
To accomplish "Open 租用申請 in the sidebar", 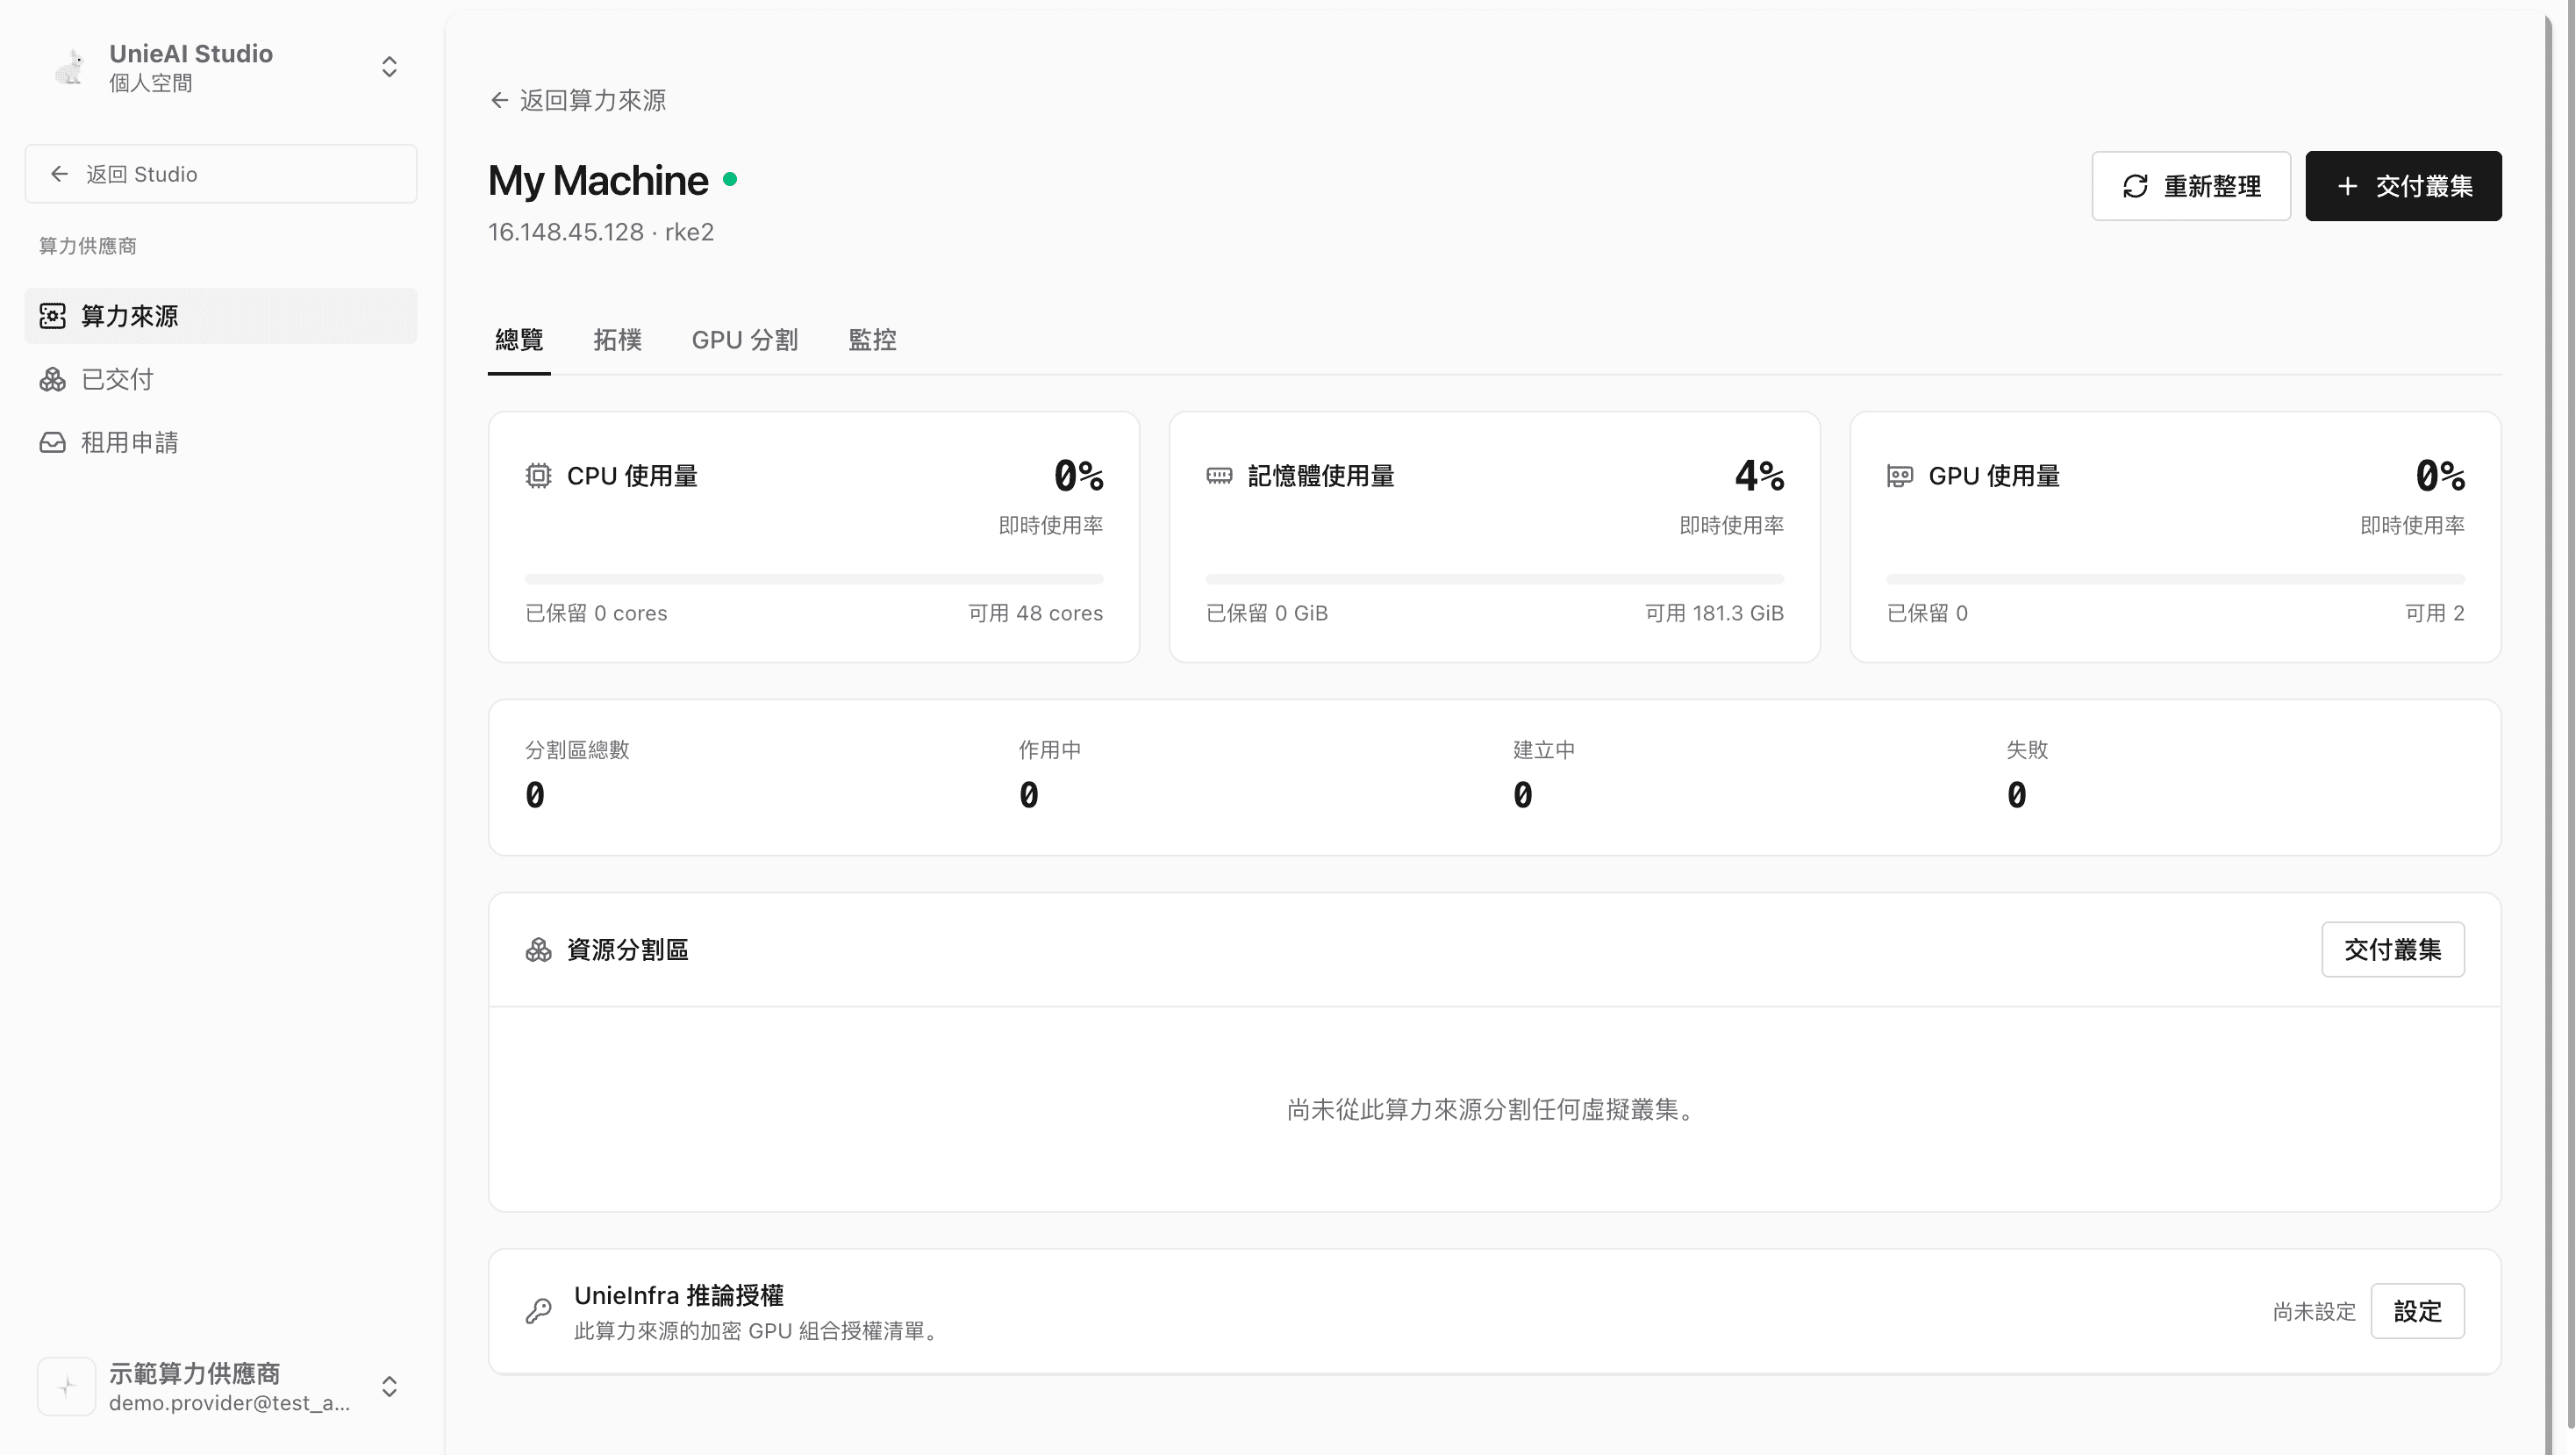I will click(x=221, y=442).
